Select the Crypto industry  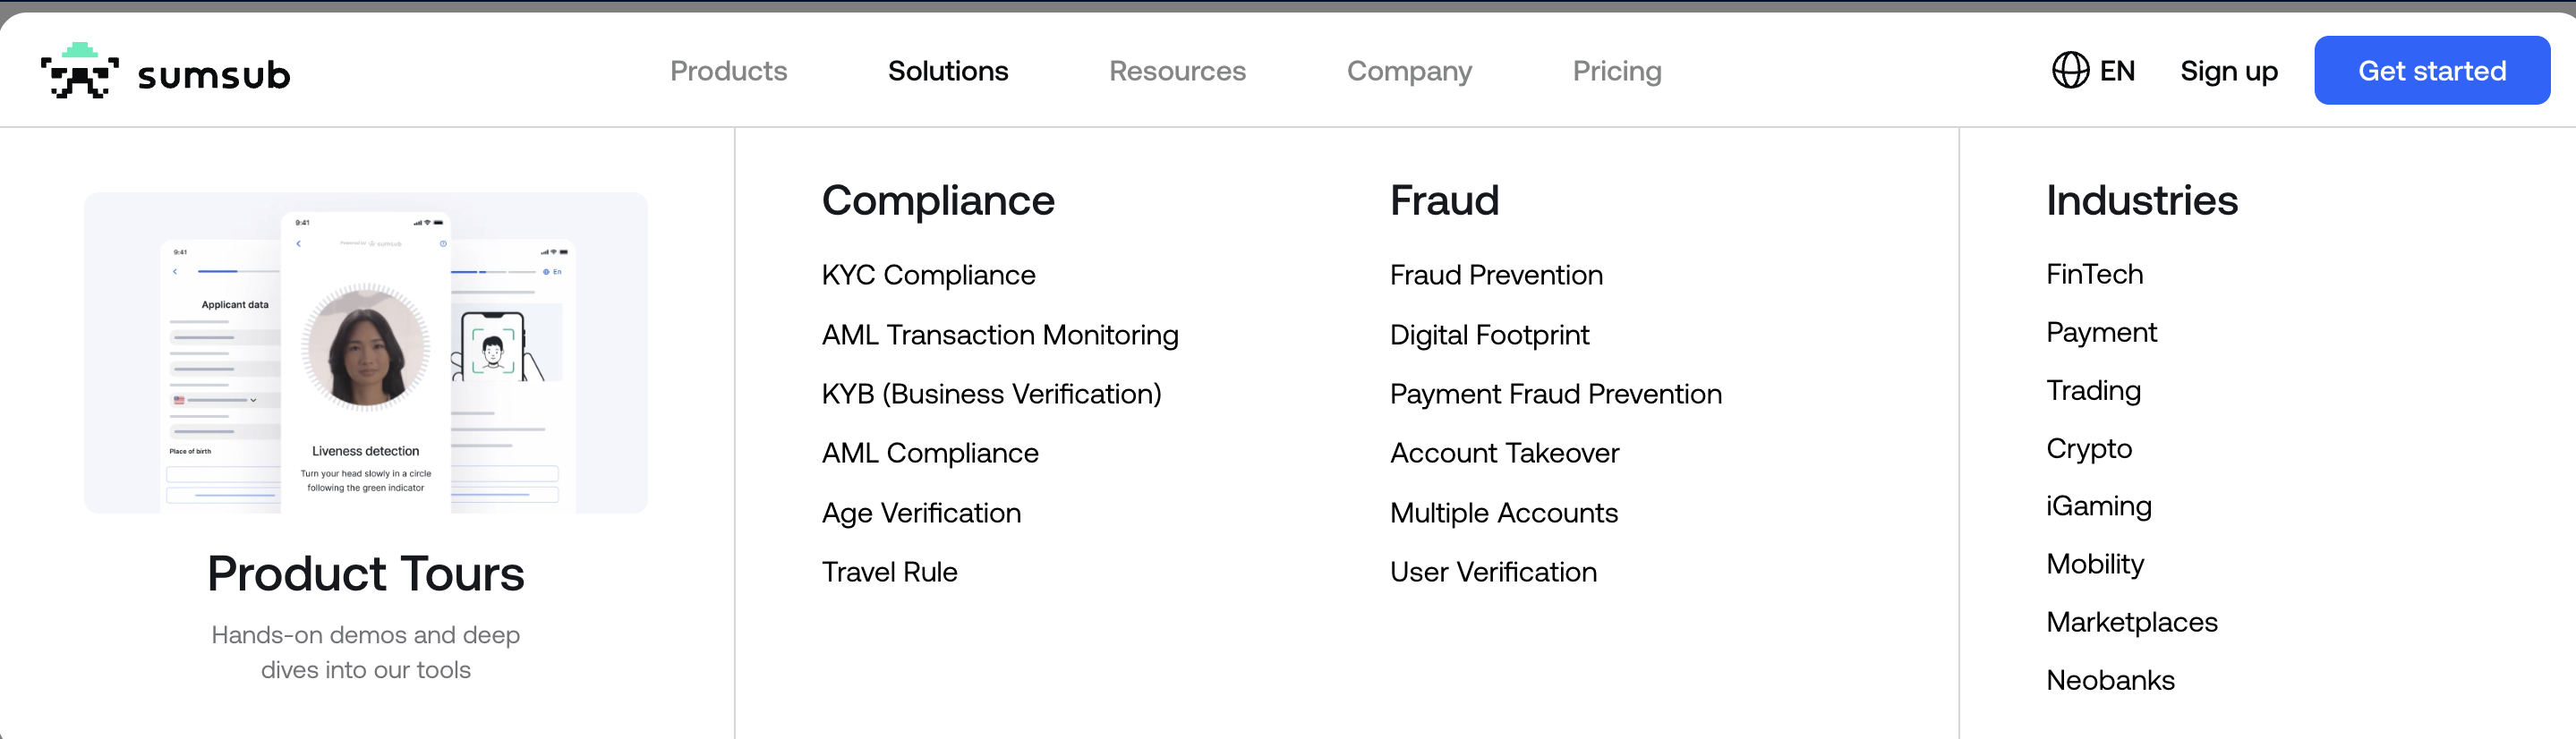[x=2088, y=448]
